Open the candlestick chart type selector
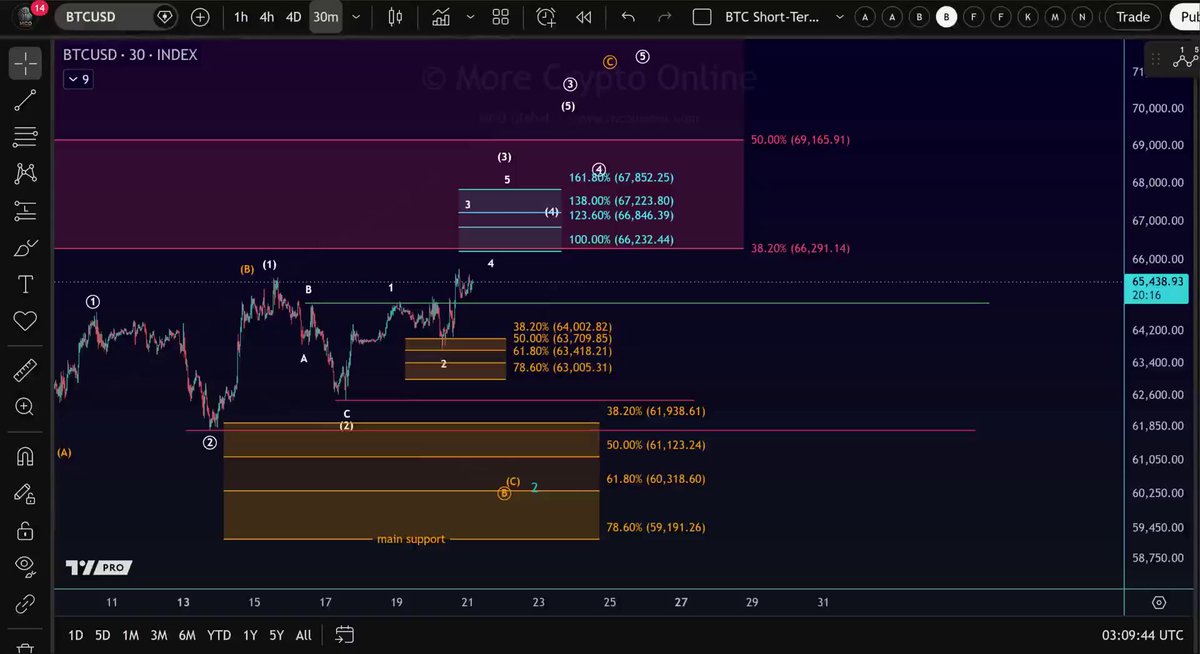This screenshot has width=1200, height=654. (x=395, y=17)
